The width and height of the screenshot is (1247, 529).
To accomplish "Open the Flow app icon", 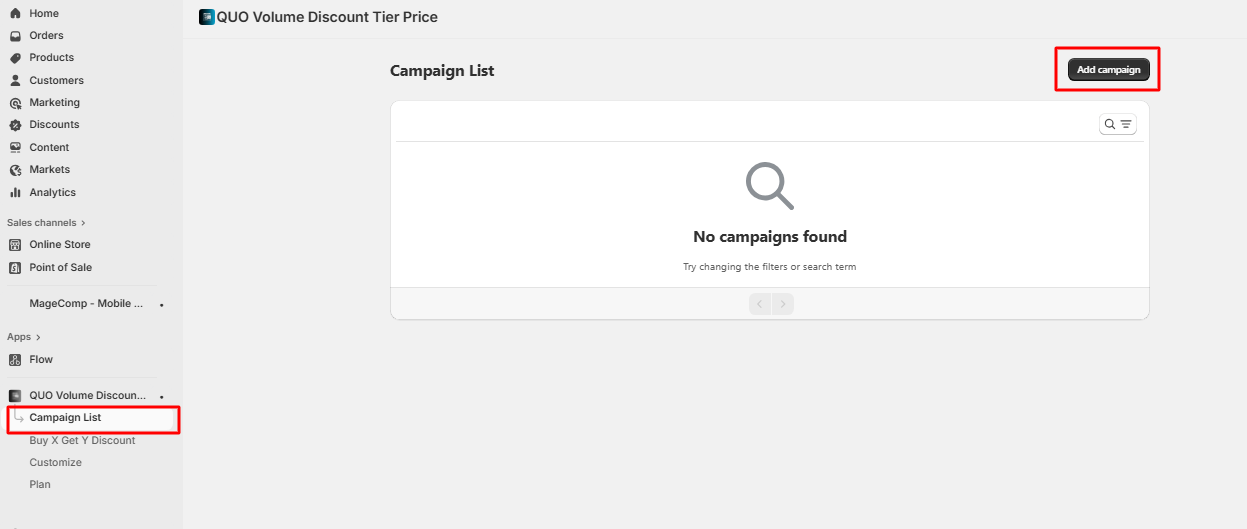I will (x=15, y=360).
